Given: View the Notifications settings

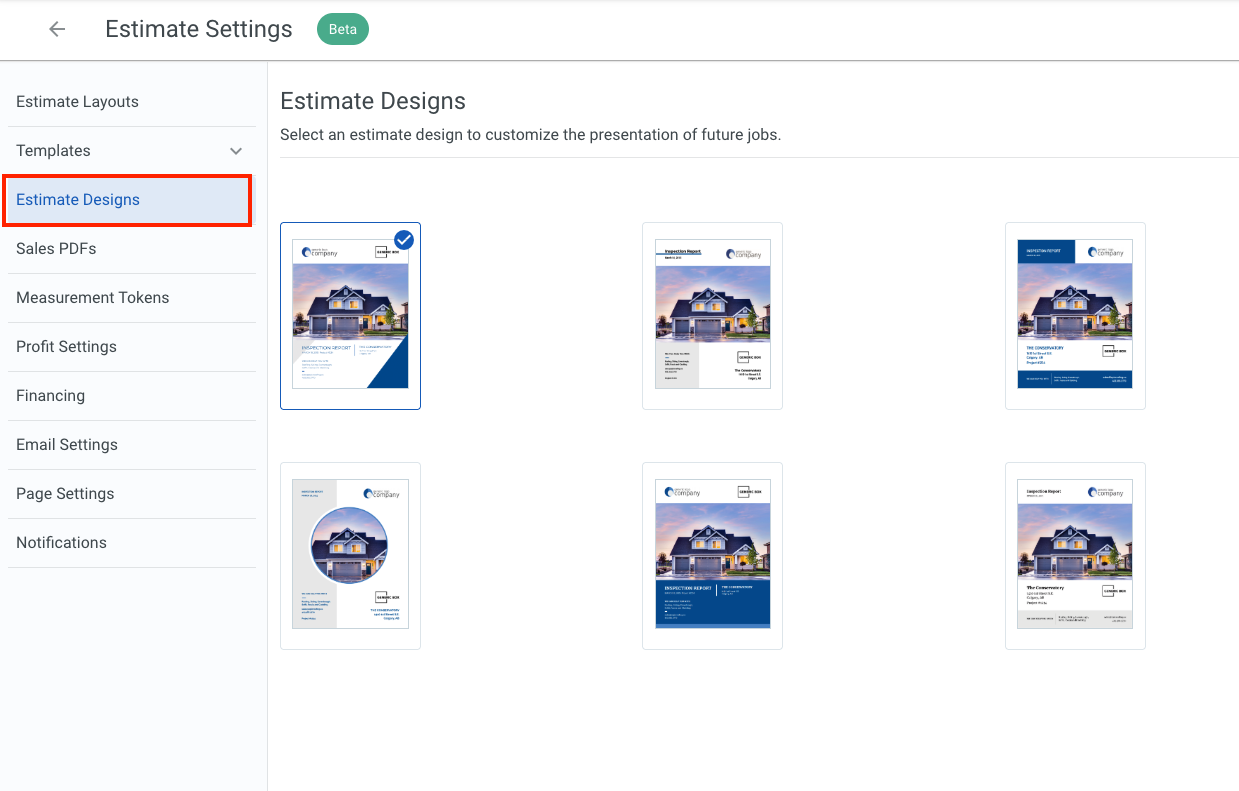Looking at the screenshot, I should [61, 542].
